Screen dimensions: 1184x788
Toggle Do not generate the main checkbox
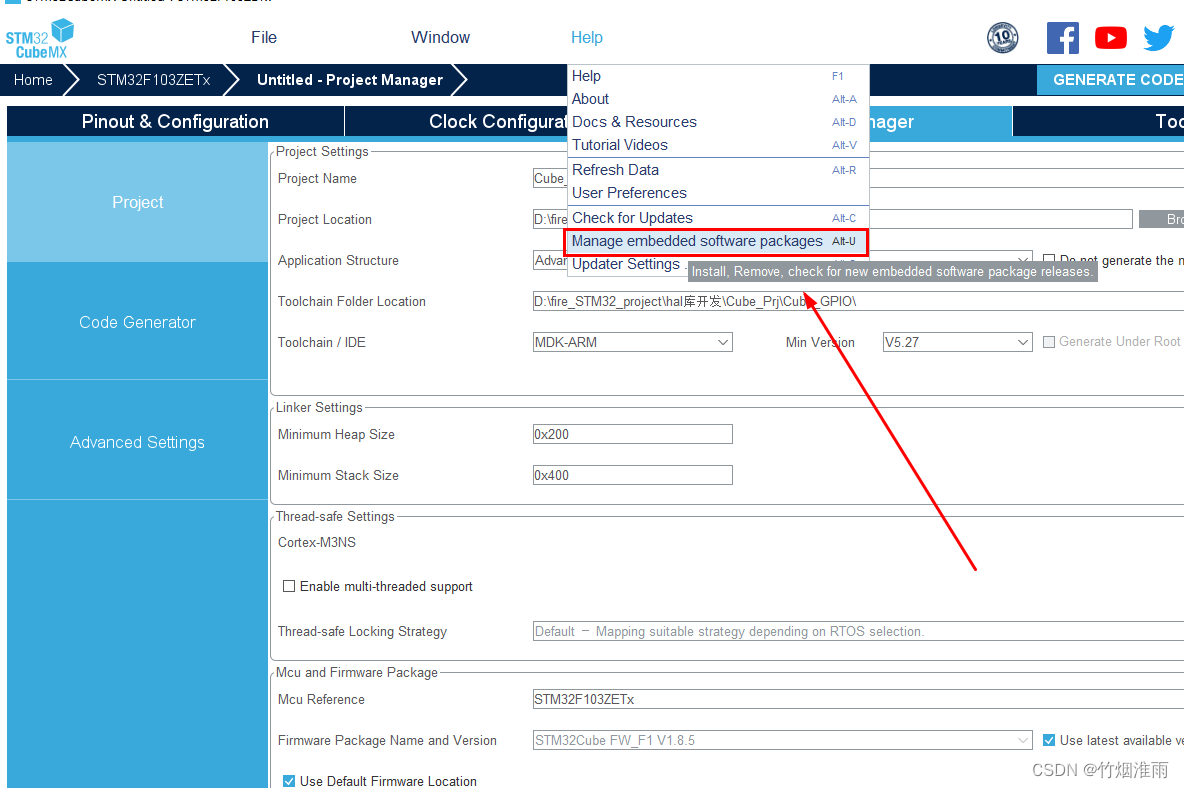(x=1049, y=260)
